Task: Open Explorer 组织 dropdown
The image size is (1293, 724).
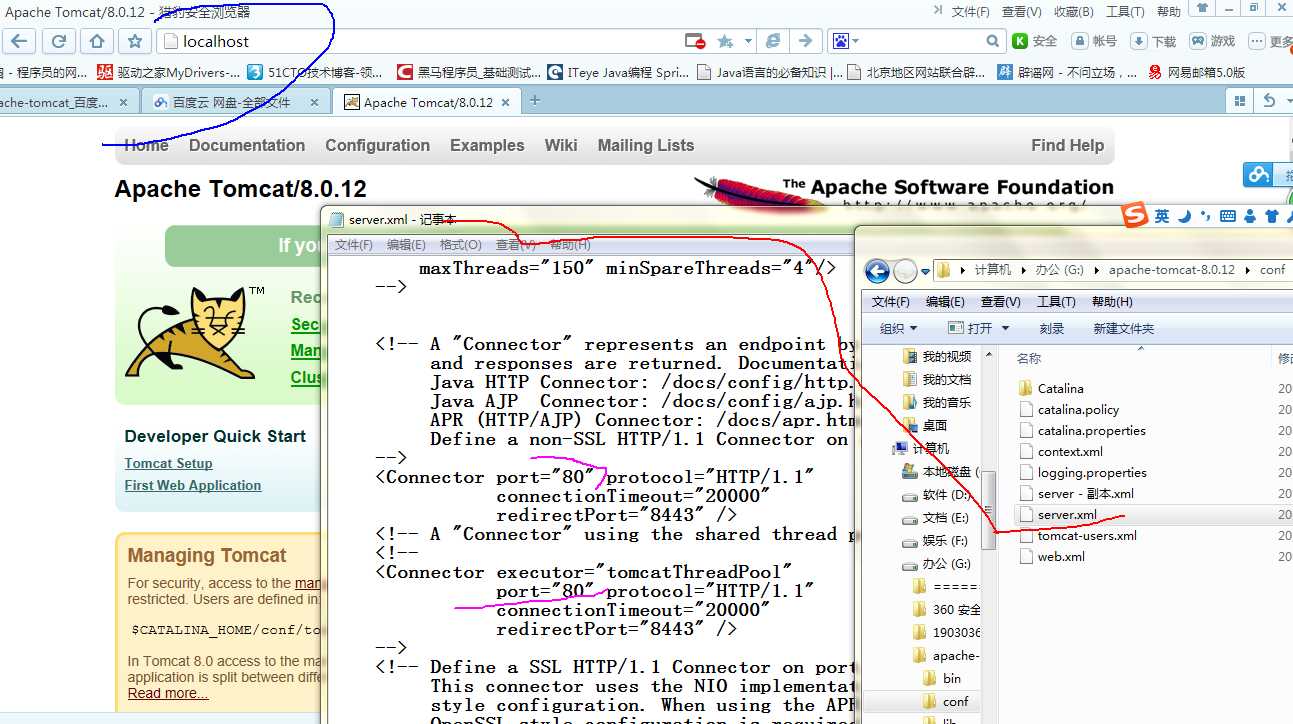Action: click(x=898, y=328)
